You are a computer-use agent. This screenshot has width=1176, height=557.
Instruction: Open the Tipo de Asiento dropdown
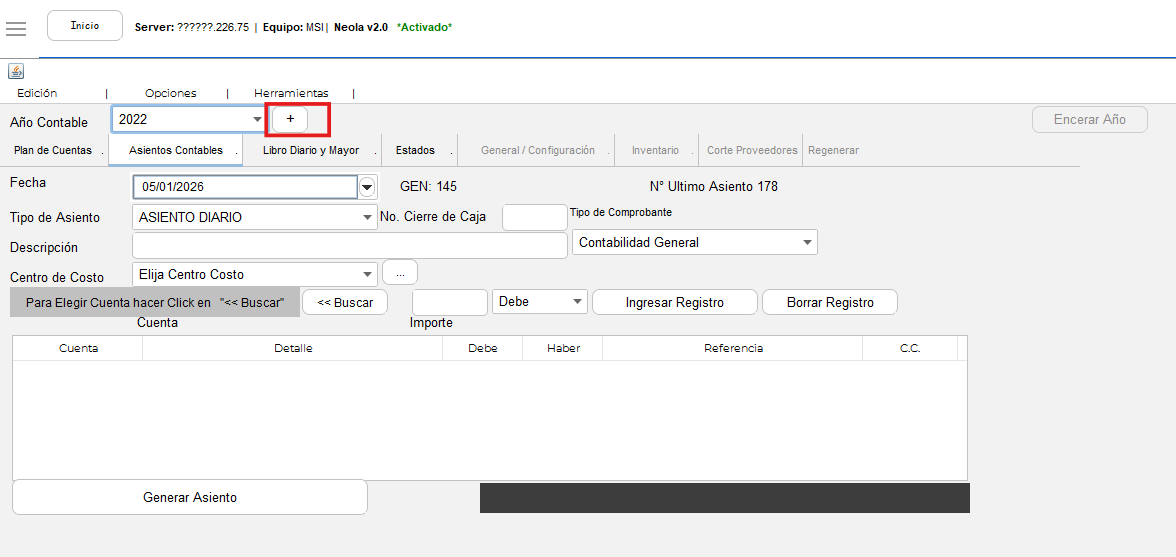(368, 218)
